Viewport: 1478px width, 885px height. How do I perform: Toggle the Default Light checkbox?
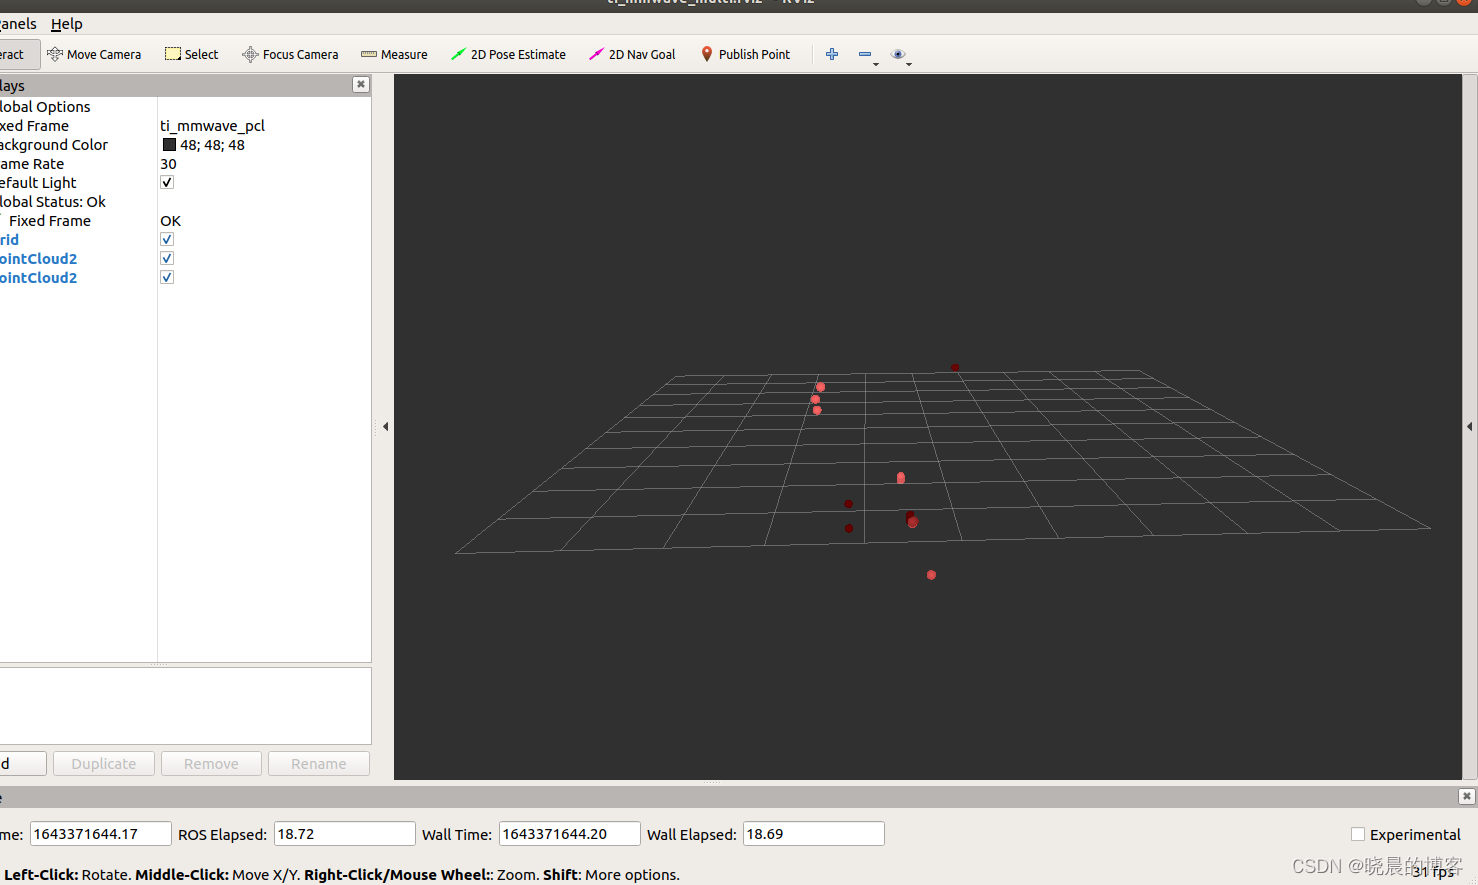coord(167,182)
